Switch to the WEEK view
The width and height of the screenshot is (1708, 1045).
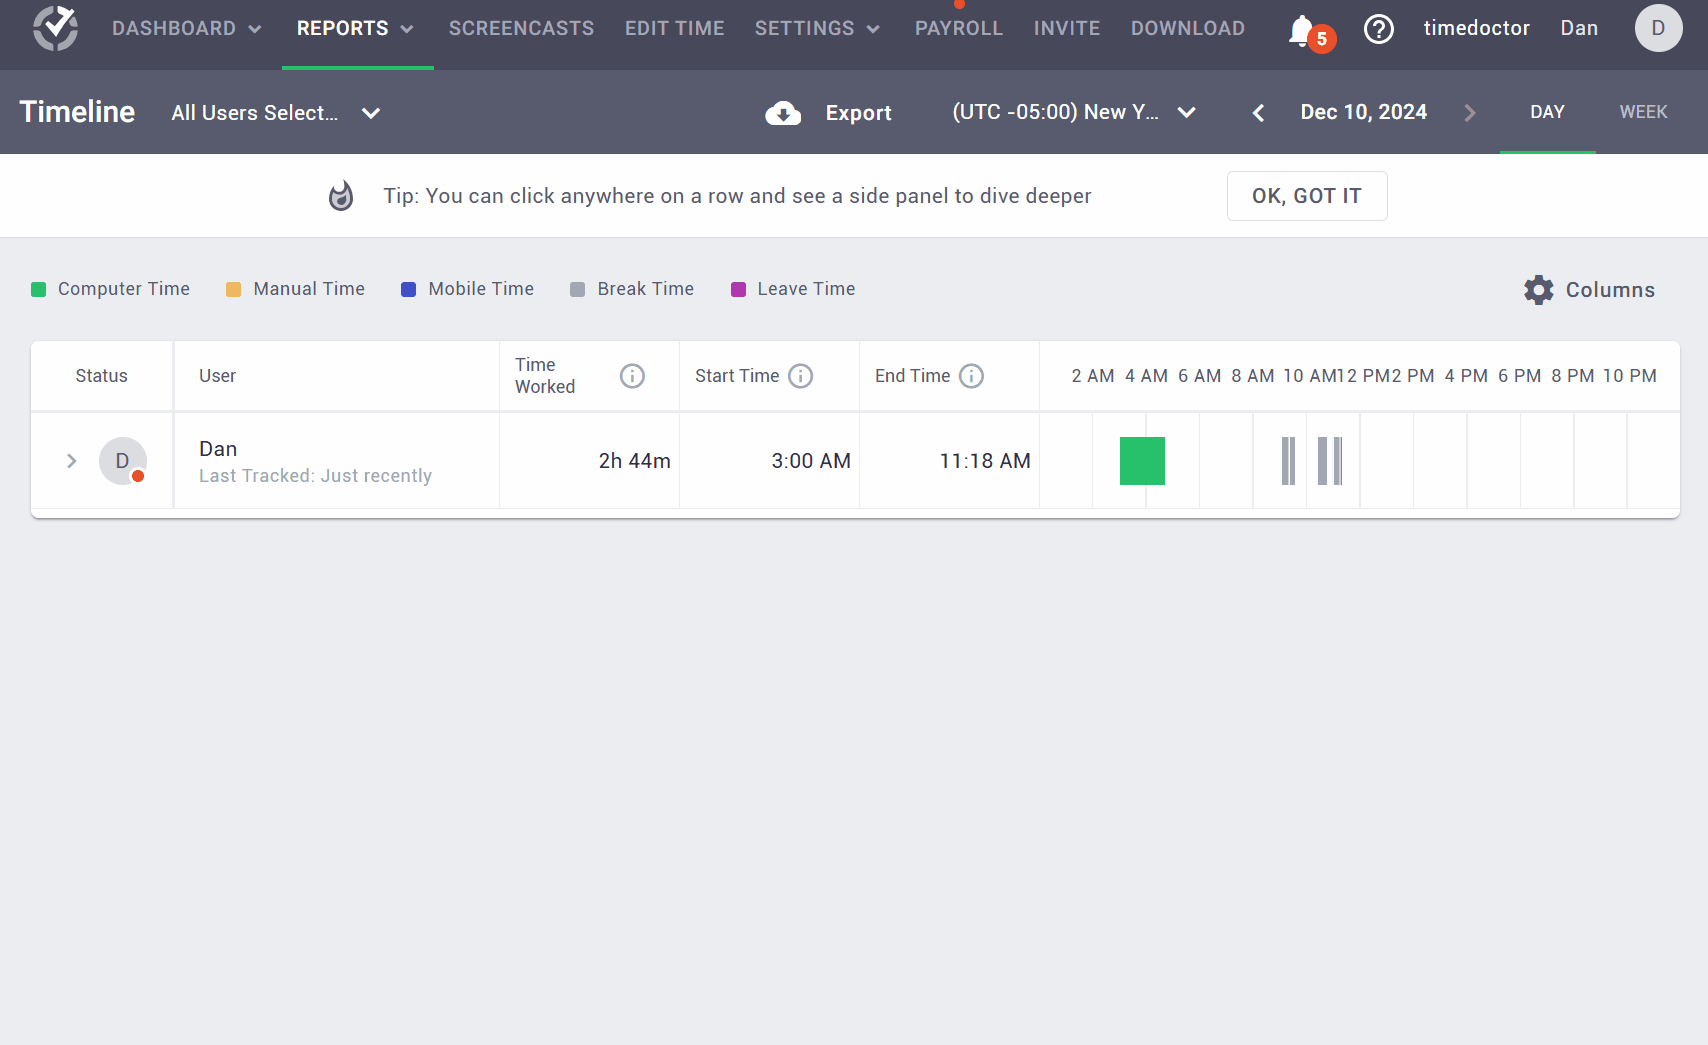pos(1643,112)
